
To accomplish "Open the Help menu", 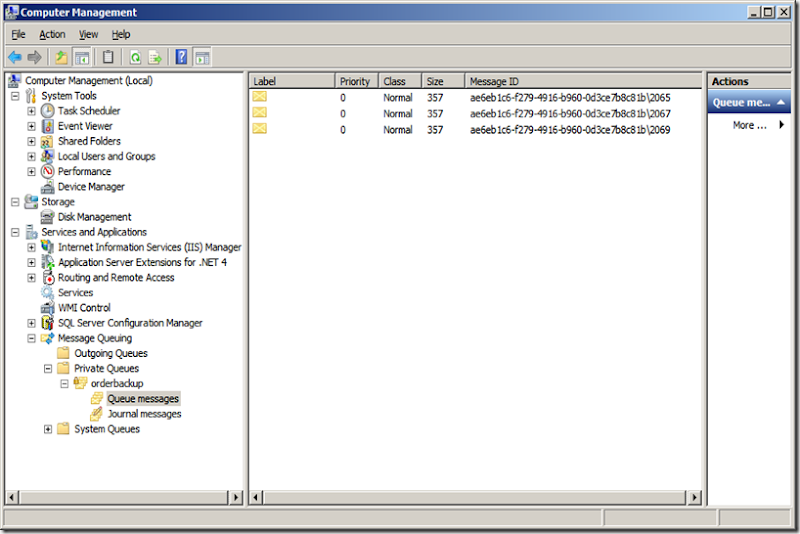I will click(121, 34).
